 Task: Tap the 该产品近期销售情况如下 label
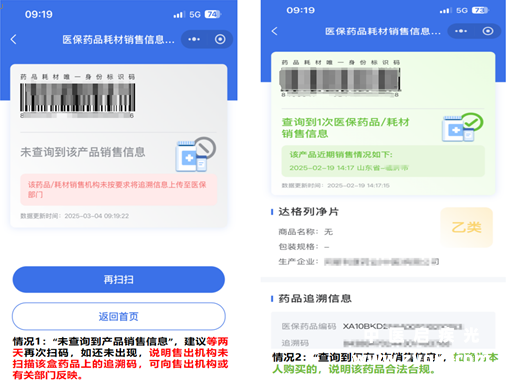[341, 155]
